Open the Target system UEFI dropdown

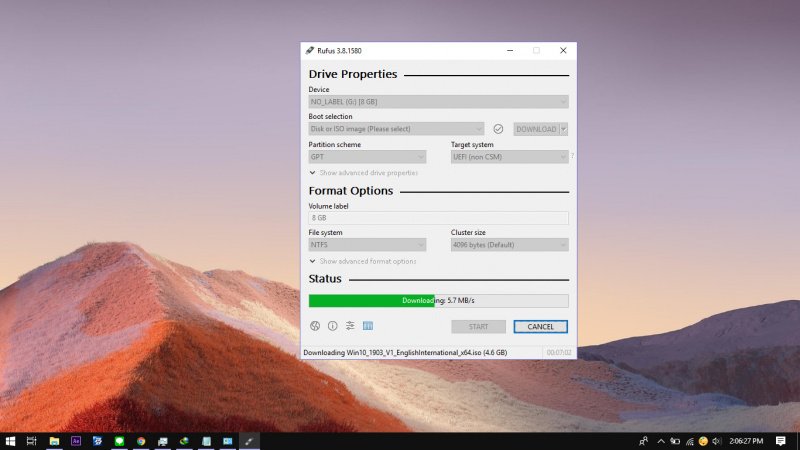click(x=509, y=157)
